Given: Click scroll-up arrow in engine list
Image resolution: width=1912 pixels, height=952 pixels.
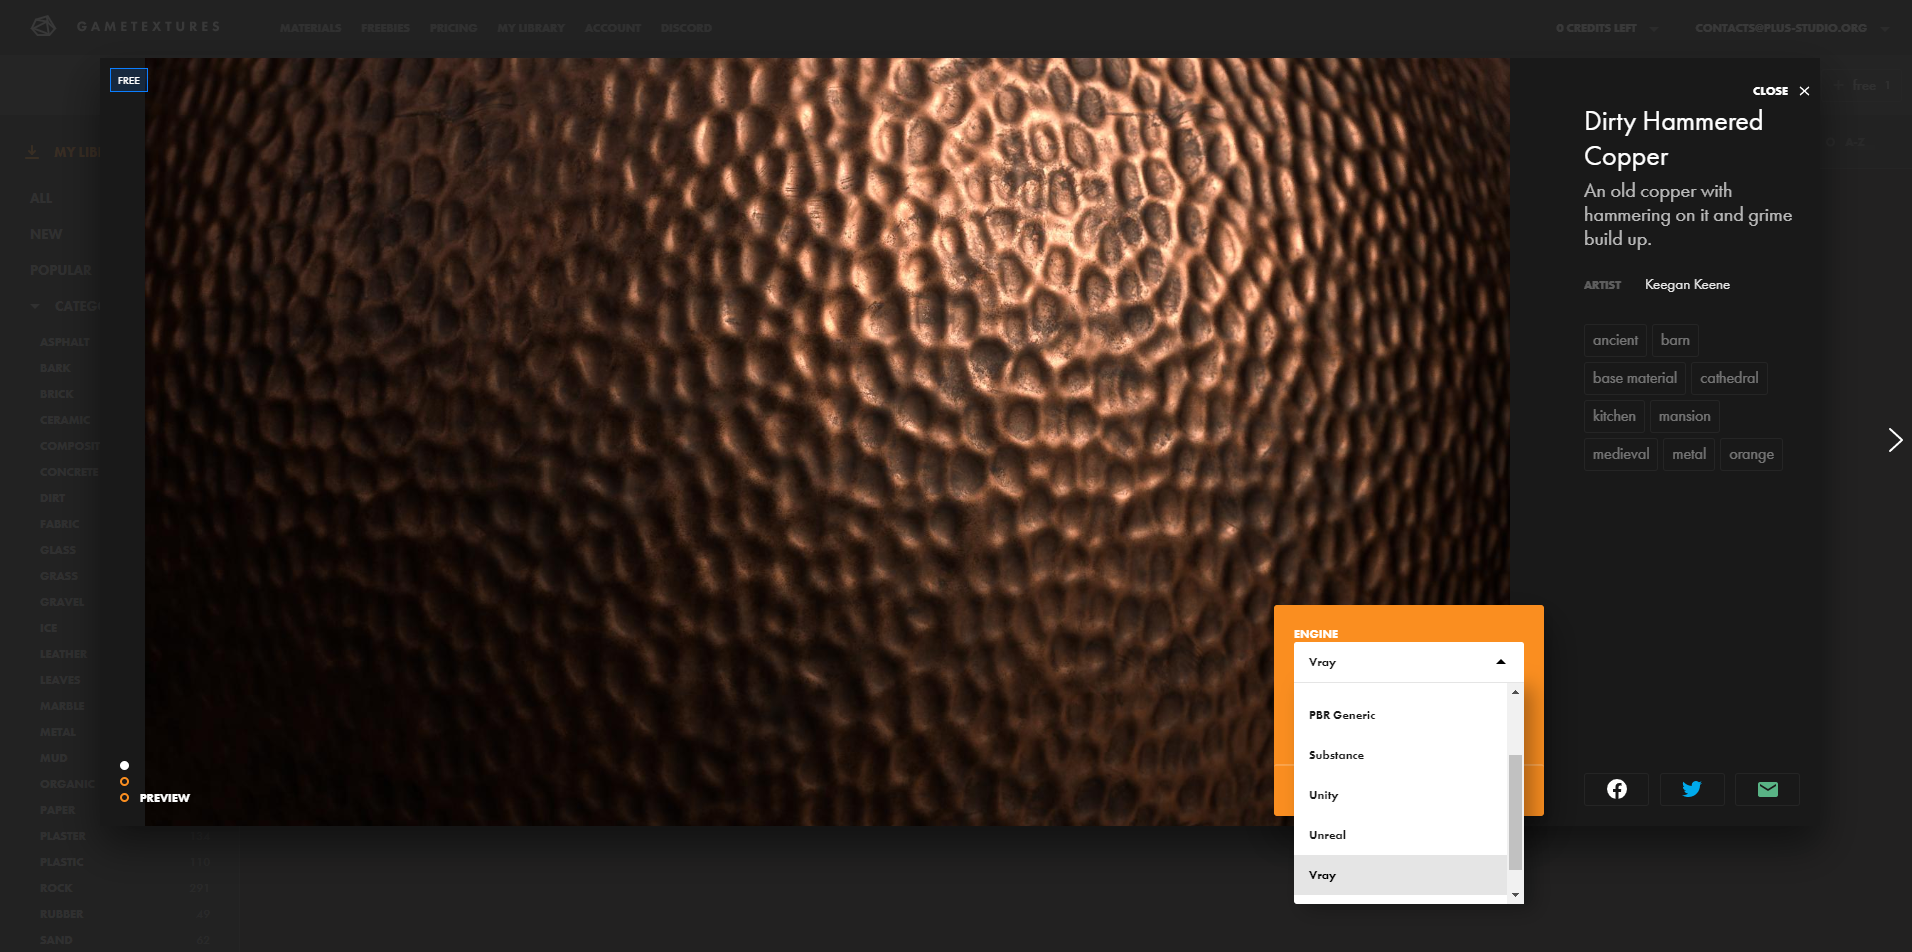Looking at the screenshot, I should pyautogui.click(x=1516, y=692).
